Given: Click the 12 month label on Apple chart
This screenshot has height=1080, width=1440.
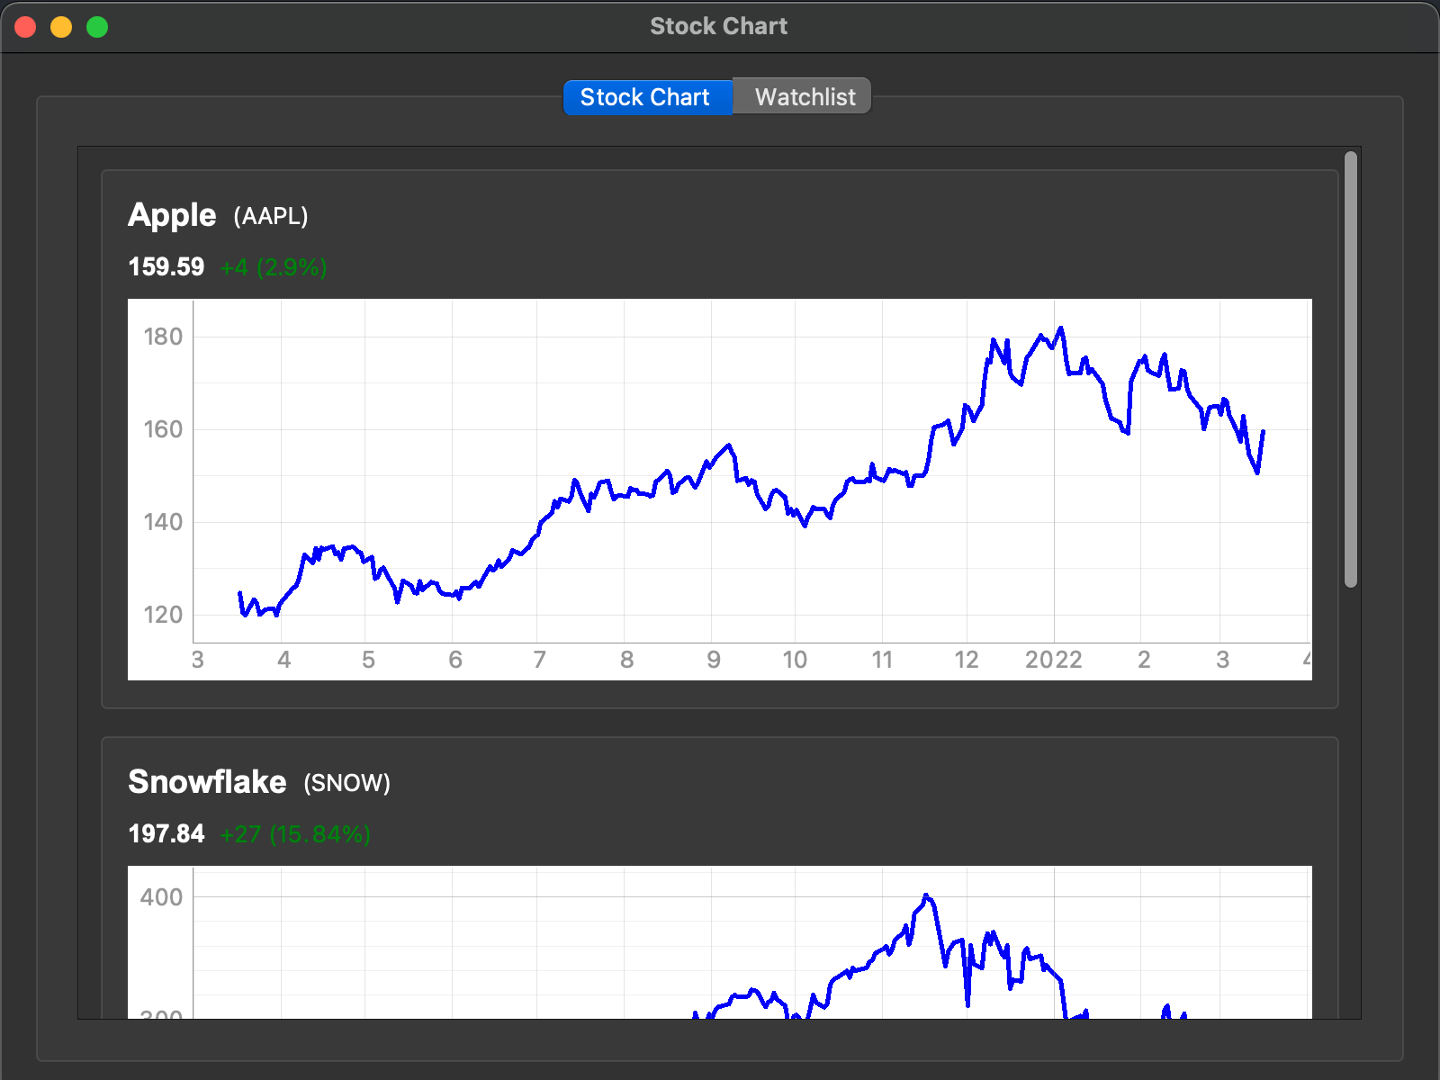Looking at the screenshot, I should [966, 660].
